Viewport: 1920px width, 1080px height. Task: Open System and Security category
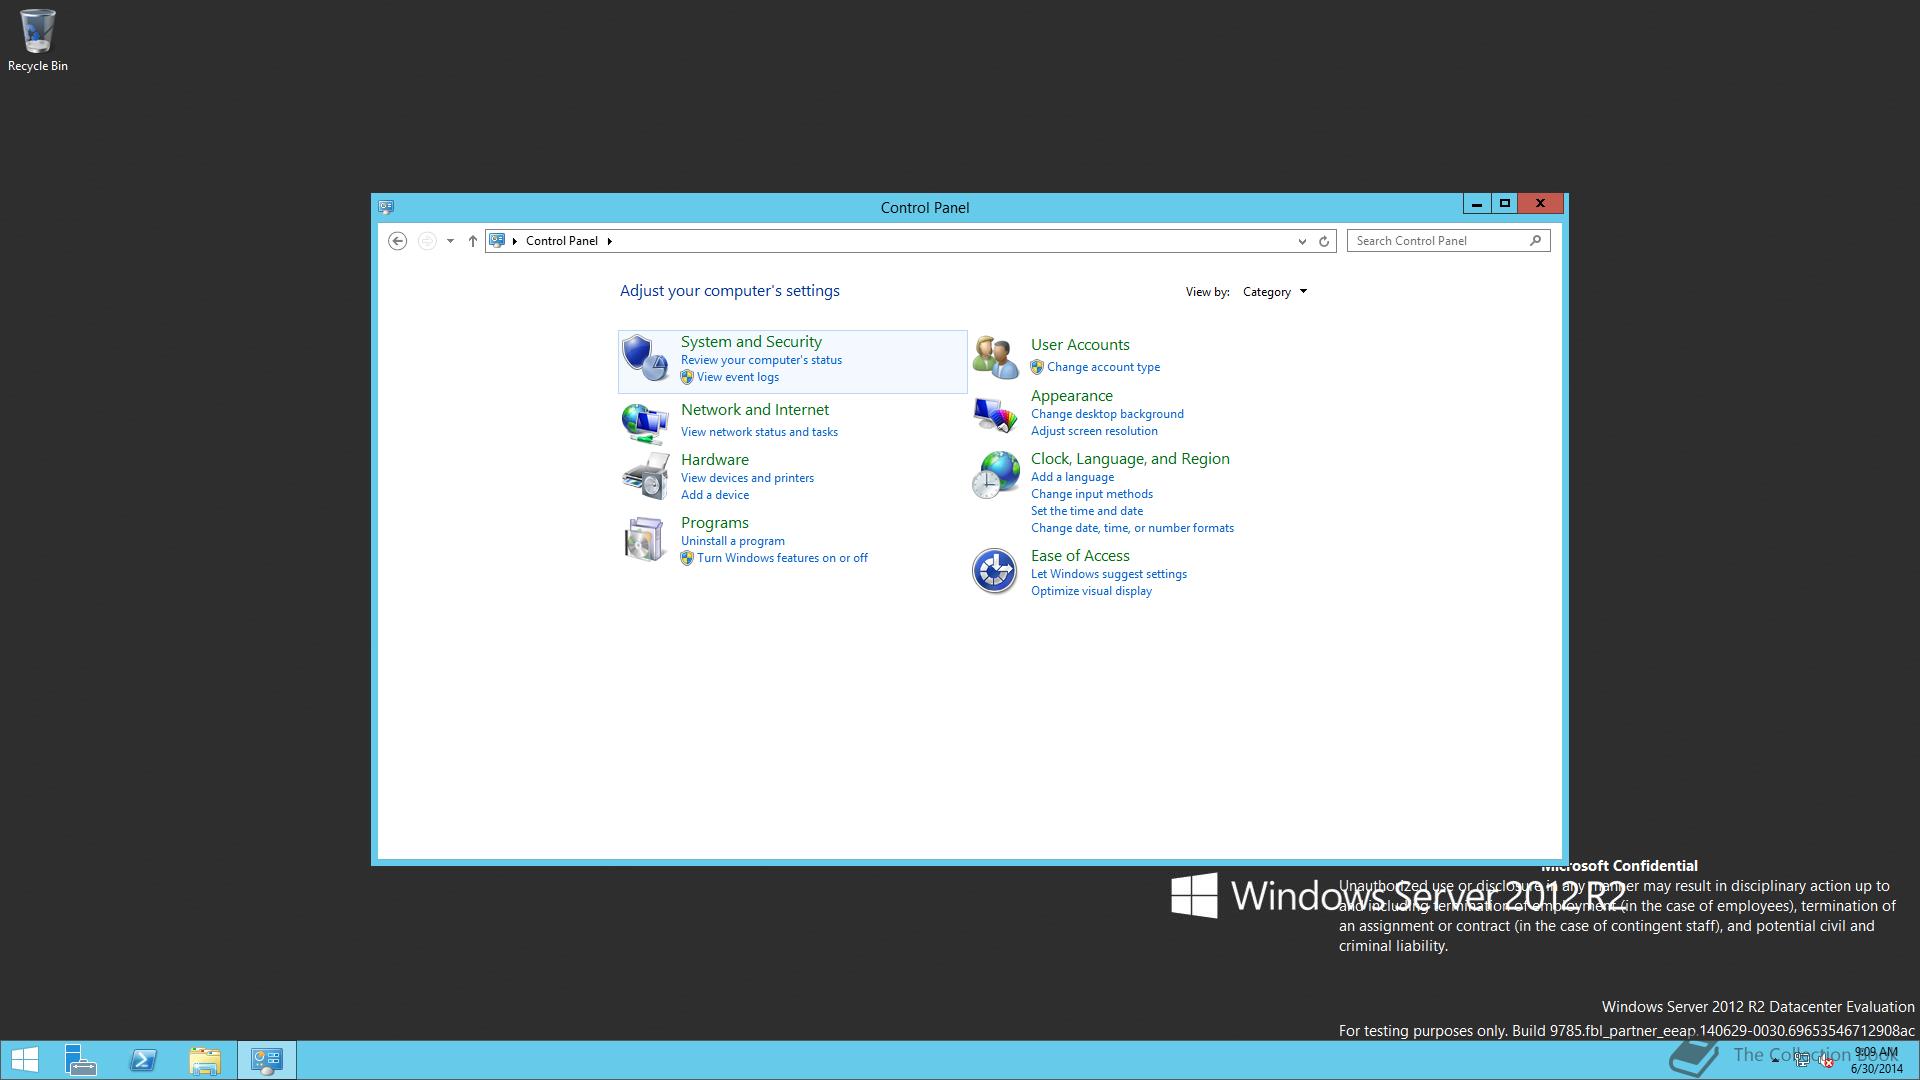(x=751, y=342)
